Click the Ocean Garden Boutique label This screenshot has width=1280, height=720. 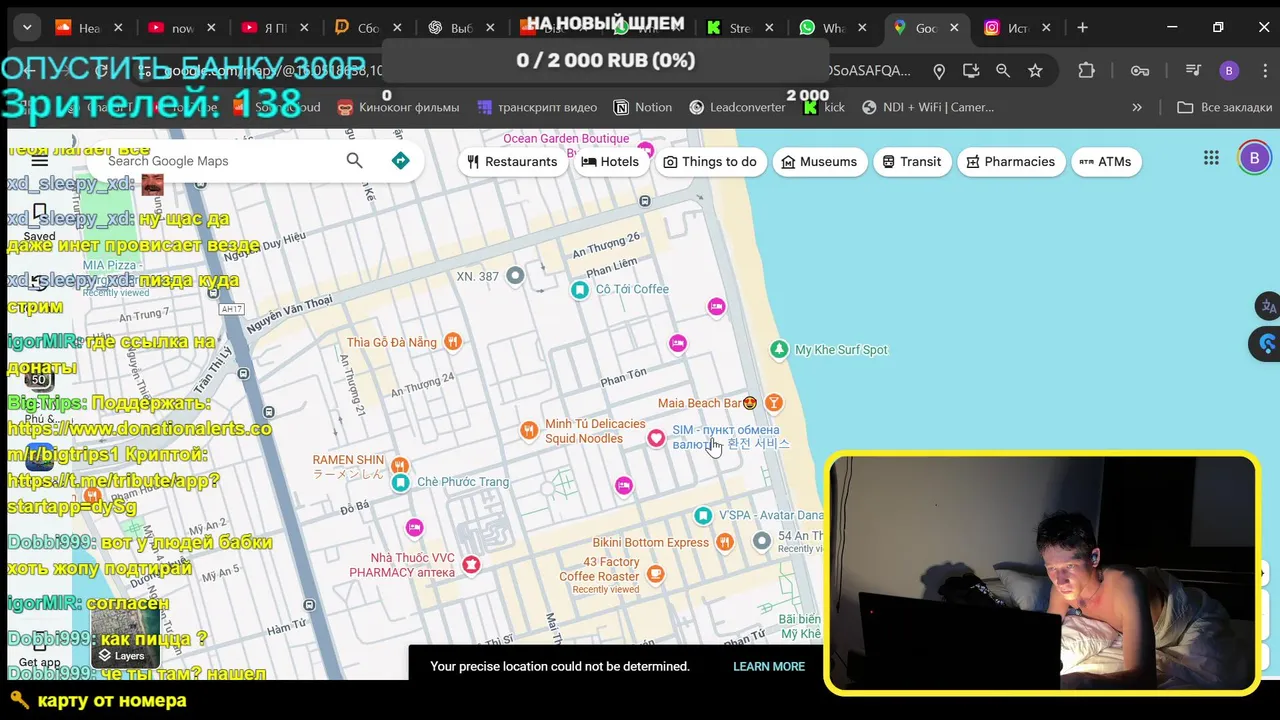coord(566,139)
